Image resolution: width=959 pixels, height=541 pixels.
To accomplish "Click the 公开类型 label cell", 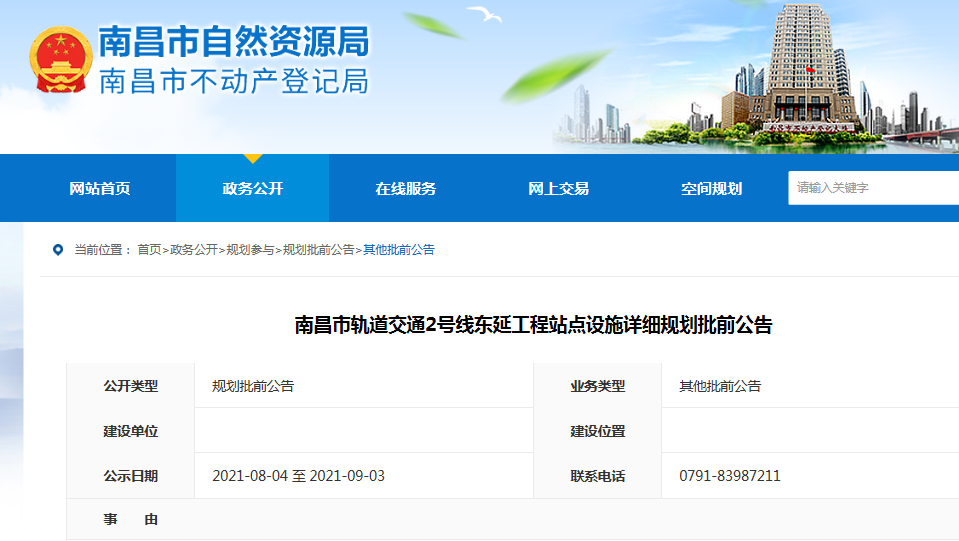I will pyautogui.click(x=130, y=386).
